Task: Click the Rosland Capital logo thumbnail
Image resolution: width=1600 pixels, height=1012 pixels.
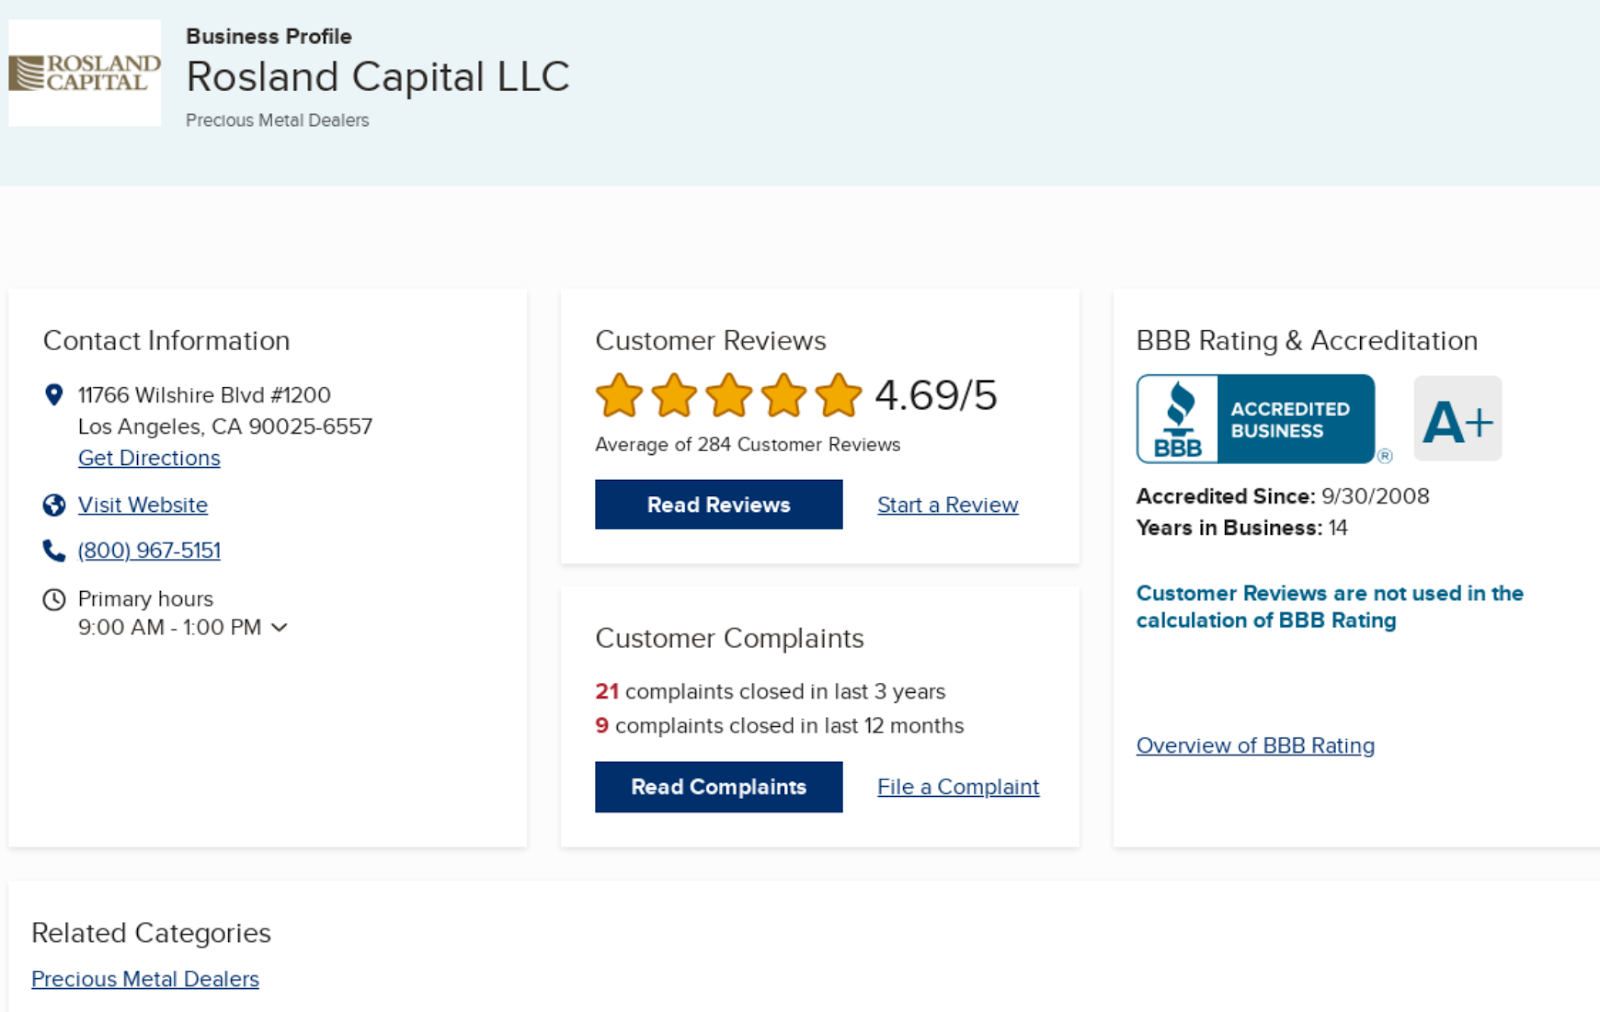Action: click(x=85, y=73)
